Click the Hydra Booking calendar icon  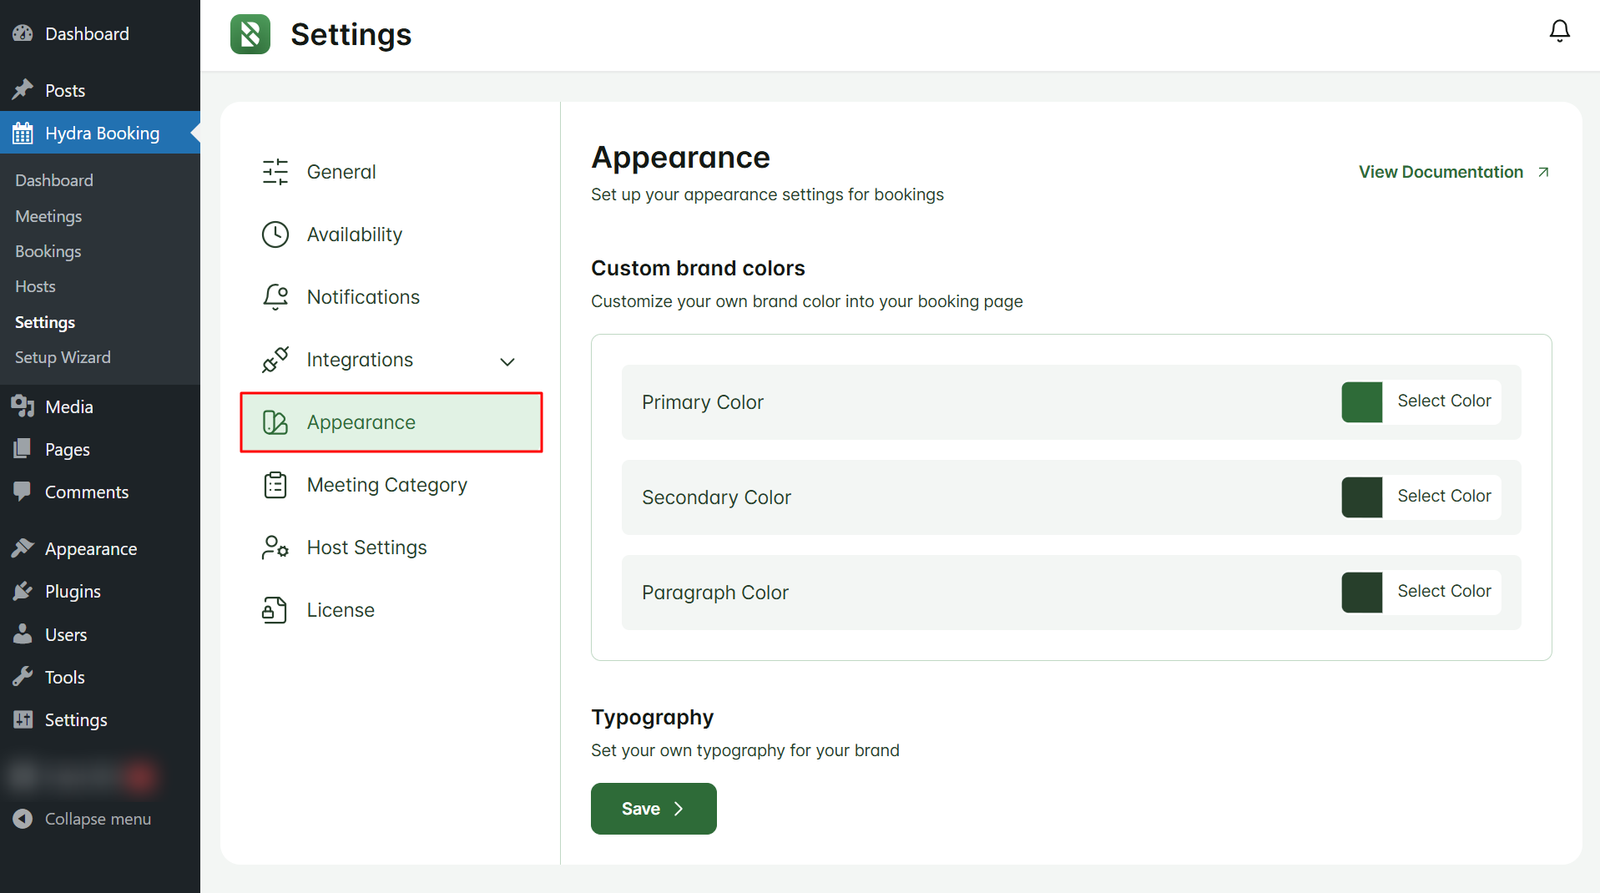click(x=22, y=133)
